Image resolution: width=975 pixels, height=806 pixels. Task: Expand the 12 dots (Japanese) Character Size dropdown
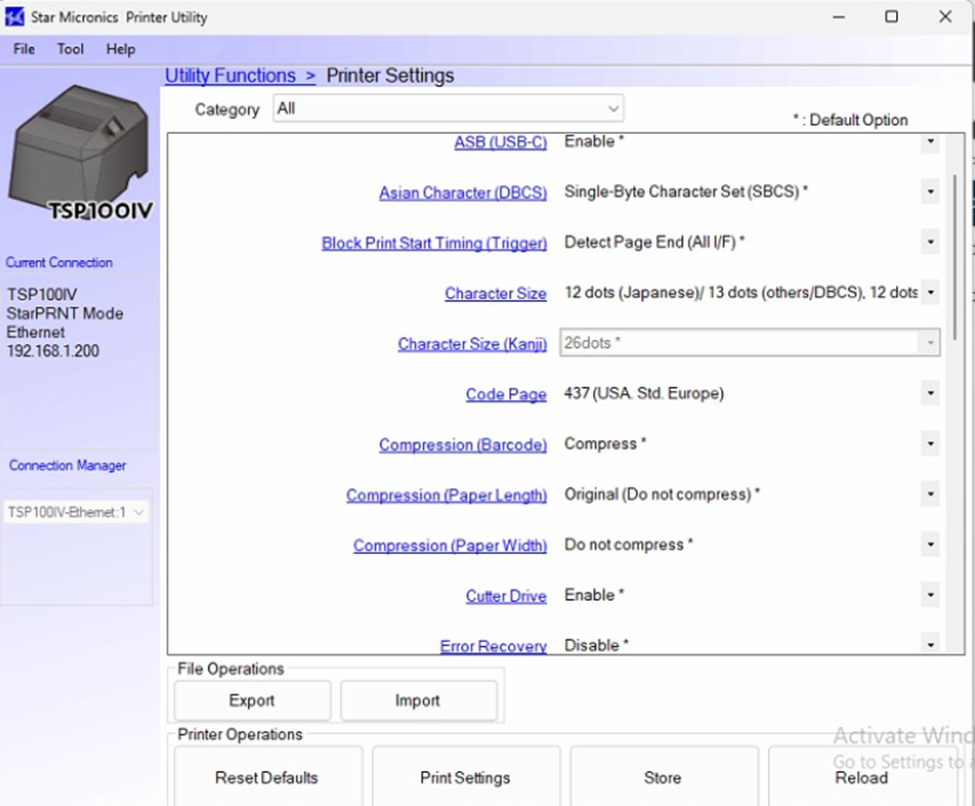(x=930, y=292)
